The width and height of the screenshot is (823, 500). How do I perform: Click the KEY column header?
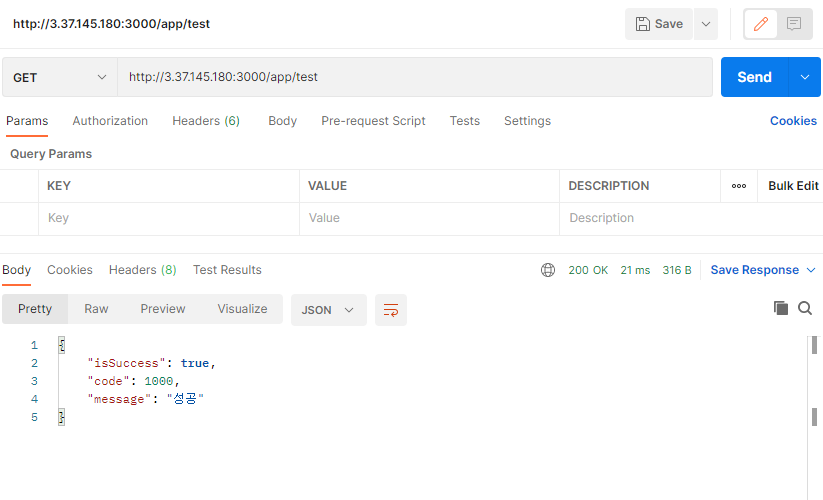[x=59, y=186]
